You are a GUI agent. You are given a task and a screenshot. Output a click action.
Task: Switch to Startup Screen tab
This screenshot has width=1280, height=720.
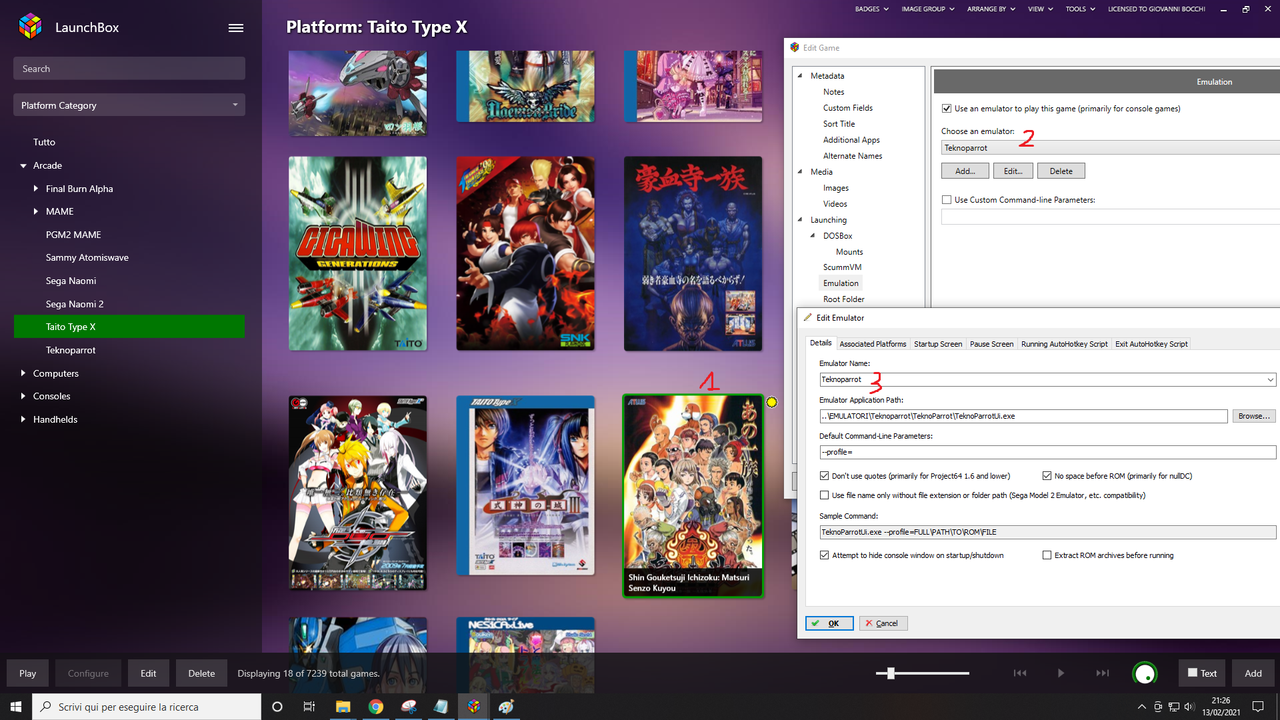(x=938, y=344)
